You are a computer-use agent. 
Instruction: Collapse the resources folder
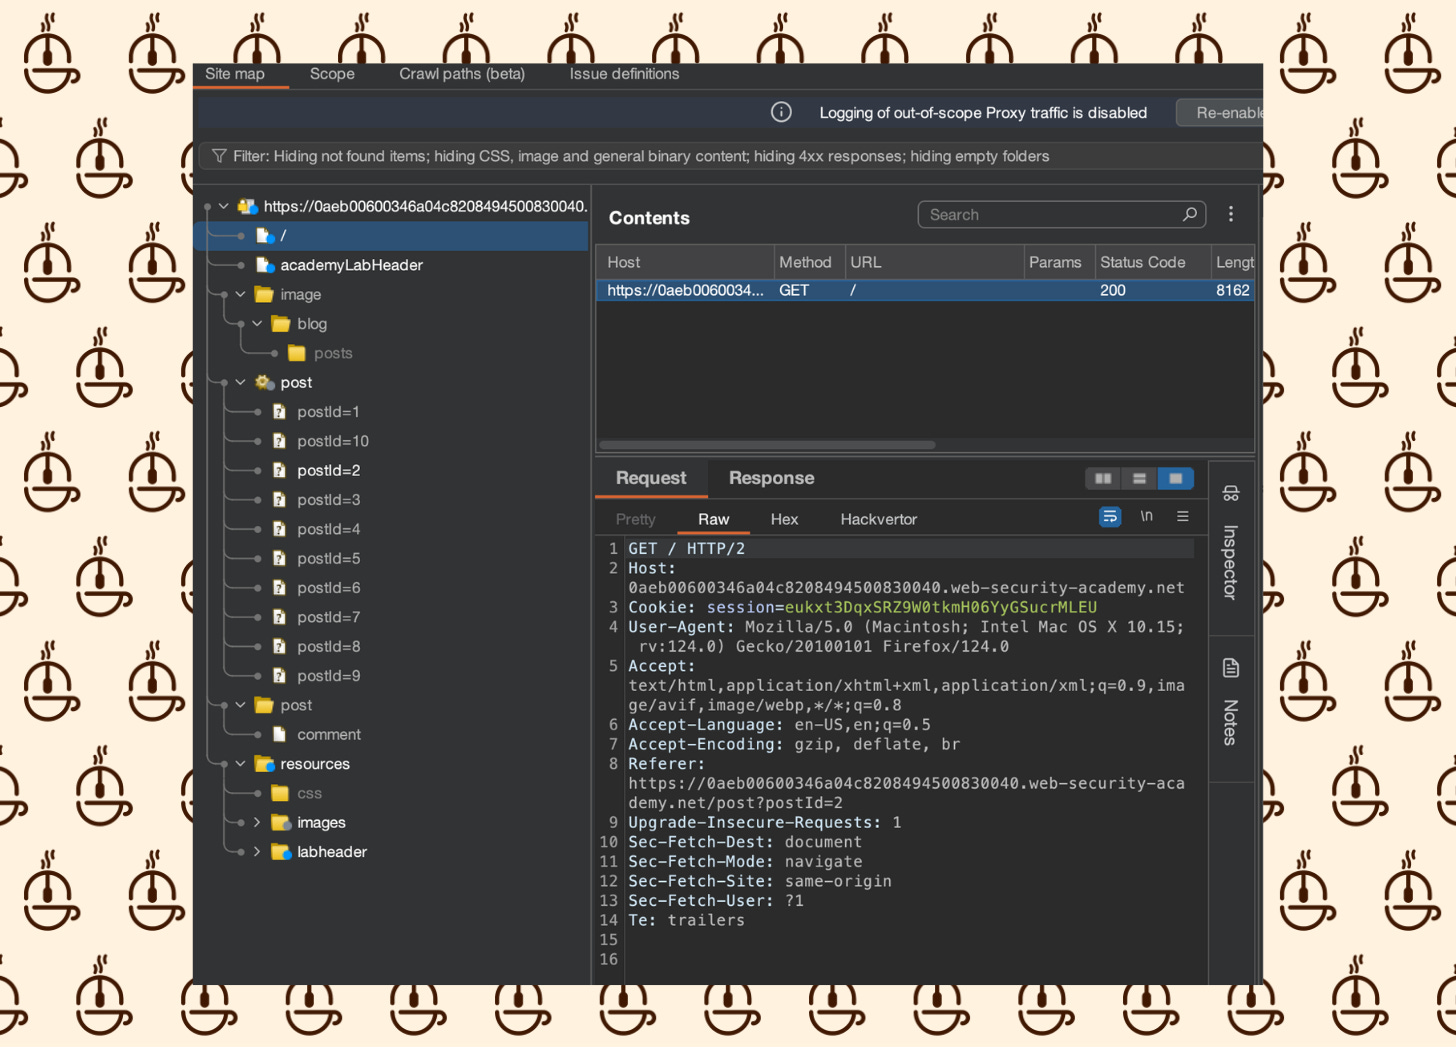point(240,764)
